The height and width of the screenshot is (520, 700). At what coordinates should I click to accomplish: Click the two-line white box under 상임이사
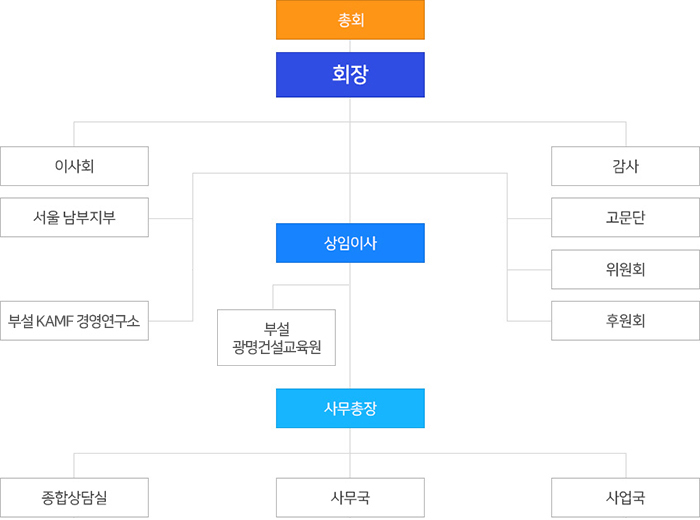point(276,338)
